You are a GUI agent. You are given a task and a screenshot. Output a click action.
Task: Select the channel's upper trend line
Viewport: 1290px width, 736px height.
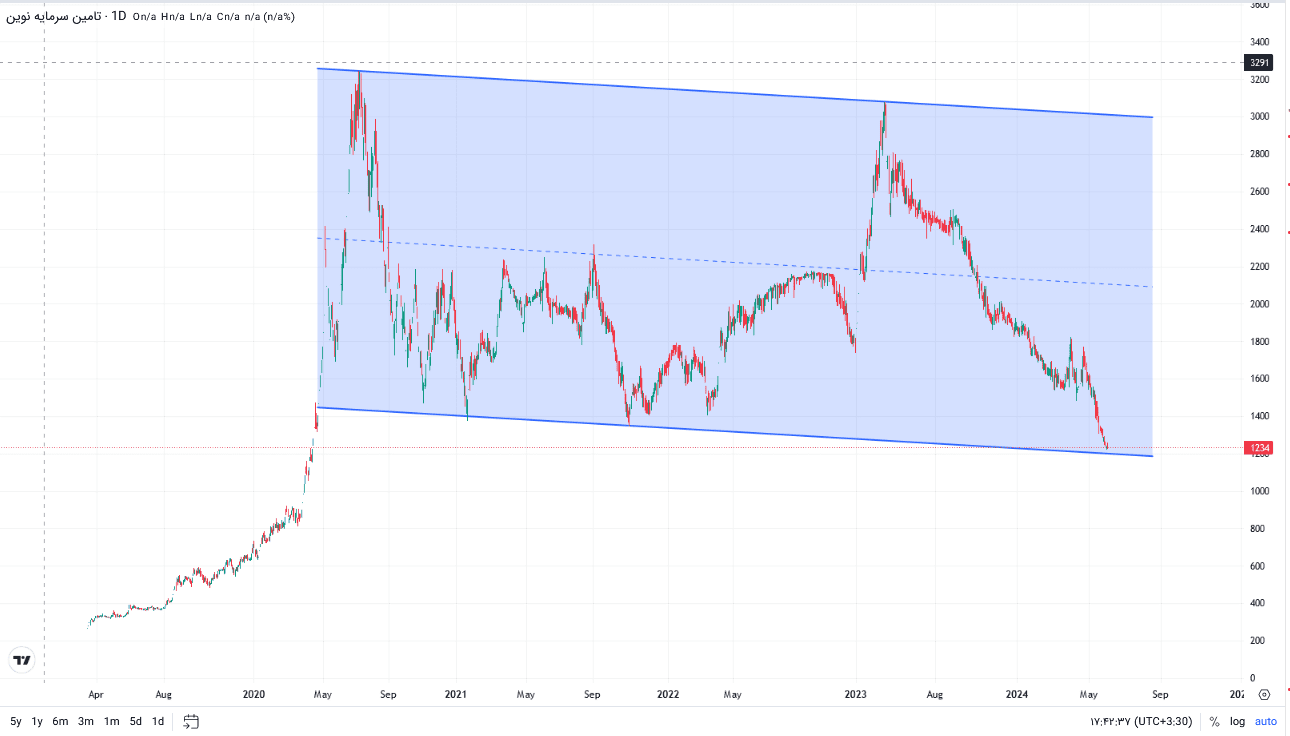(x=735, y=92)
